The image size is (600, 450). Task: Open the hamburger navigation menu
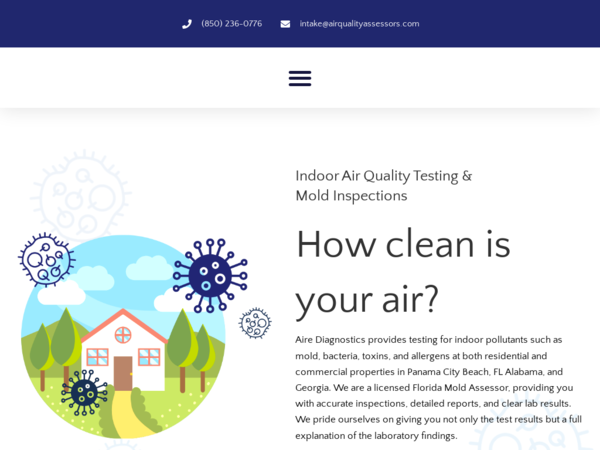tap(300, 78)
